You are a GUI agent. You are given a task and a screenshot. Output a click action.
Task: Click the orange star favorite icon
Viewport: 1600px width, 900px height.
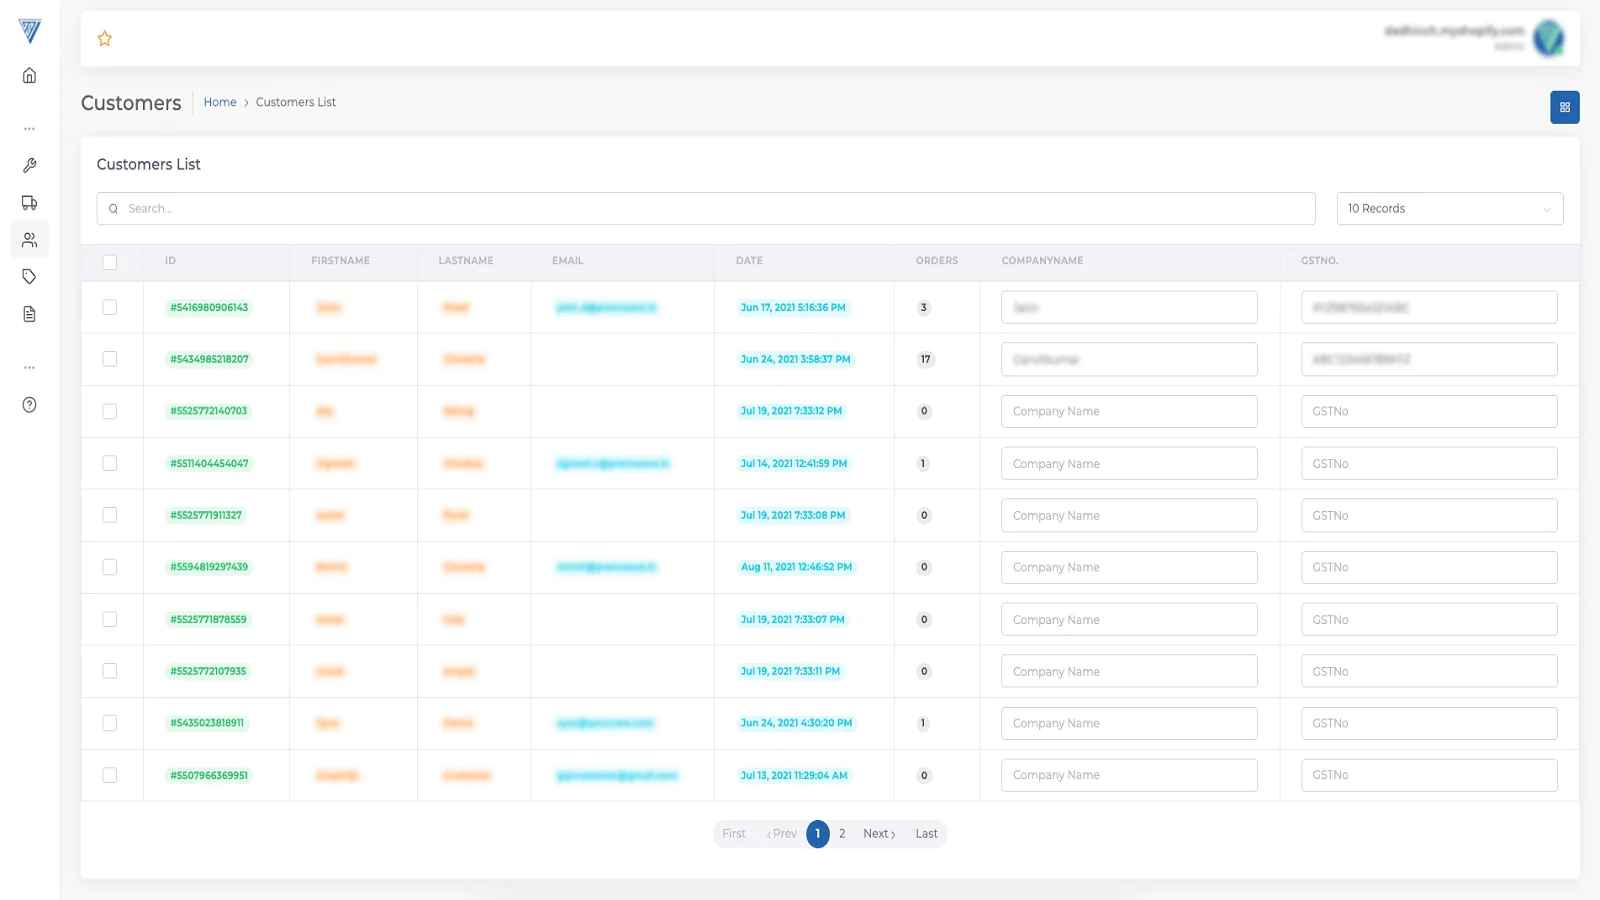[105, 39]
